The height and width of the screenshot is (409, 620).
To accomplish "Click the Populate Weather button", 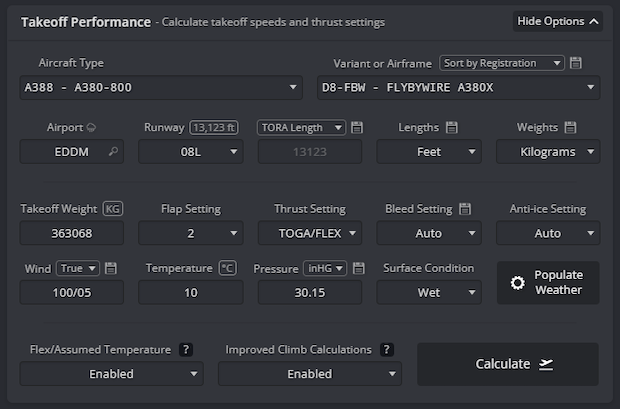I will pos(548,283).
